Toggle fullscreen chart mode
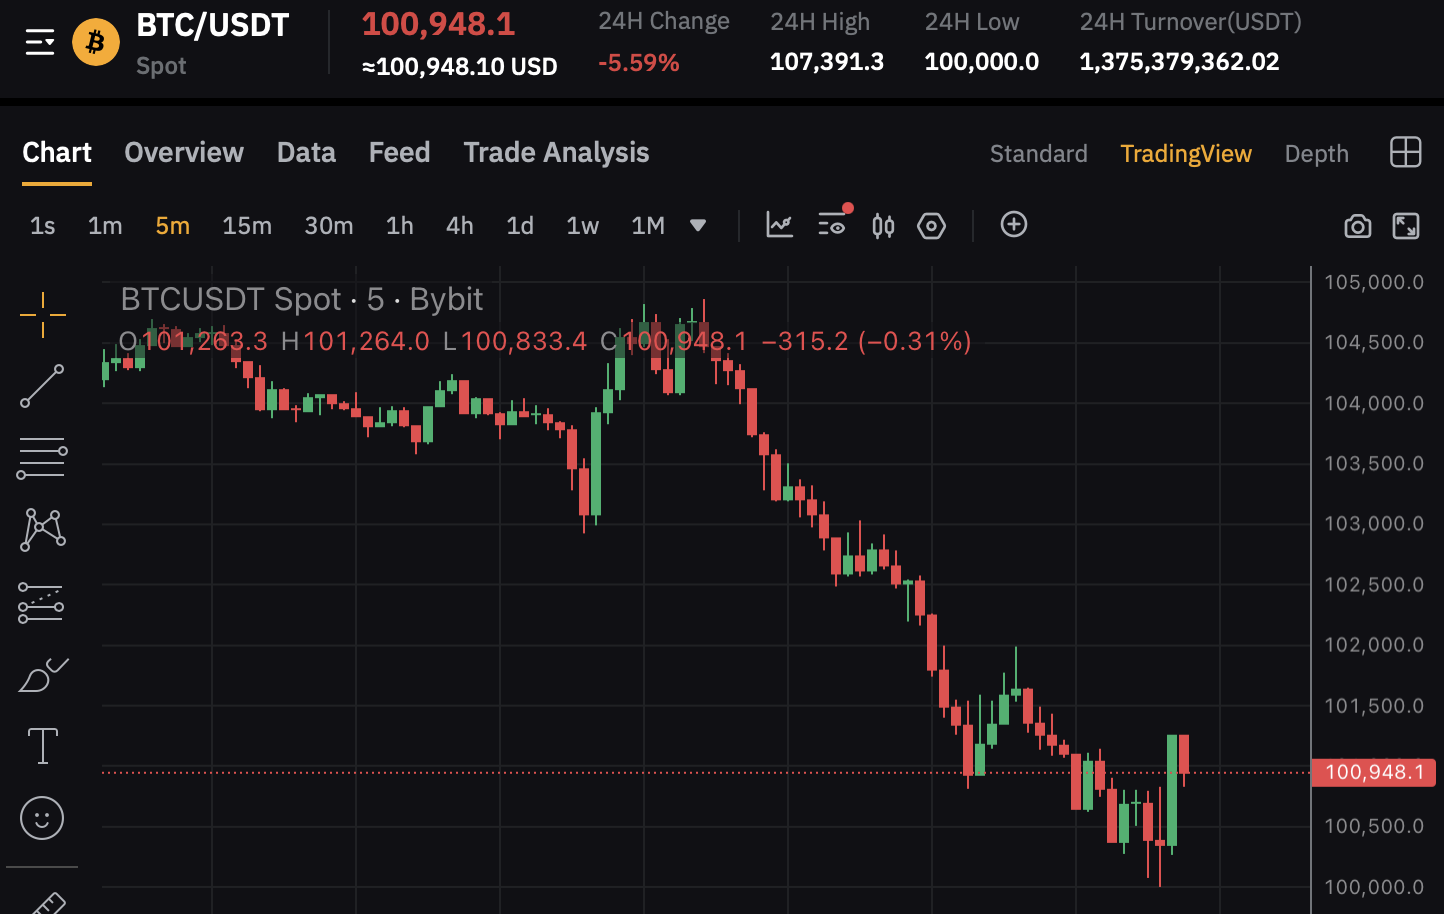Viewport: 1444px width, 914px height. pyautogui.click(x=1405, y=225)
